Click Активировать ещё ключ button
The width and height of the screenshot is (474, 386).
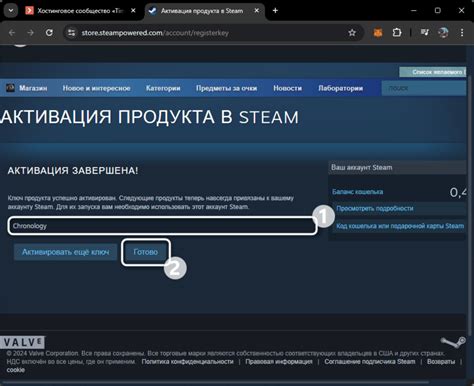click(65, 252)
